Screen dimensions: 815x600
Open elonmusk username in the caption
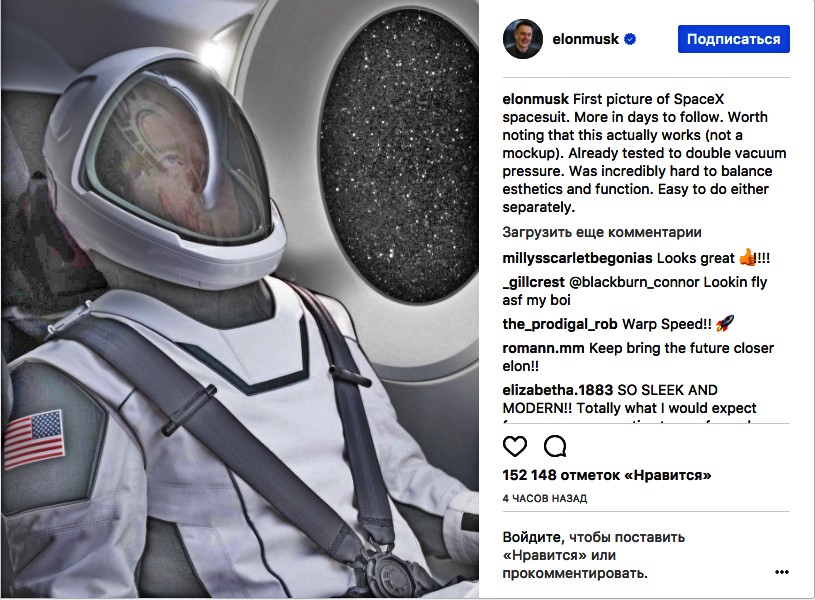(535, 99)
